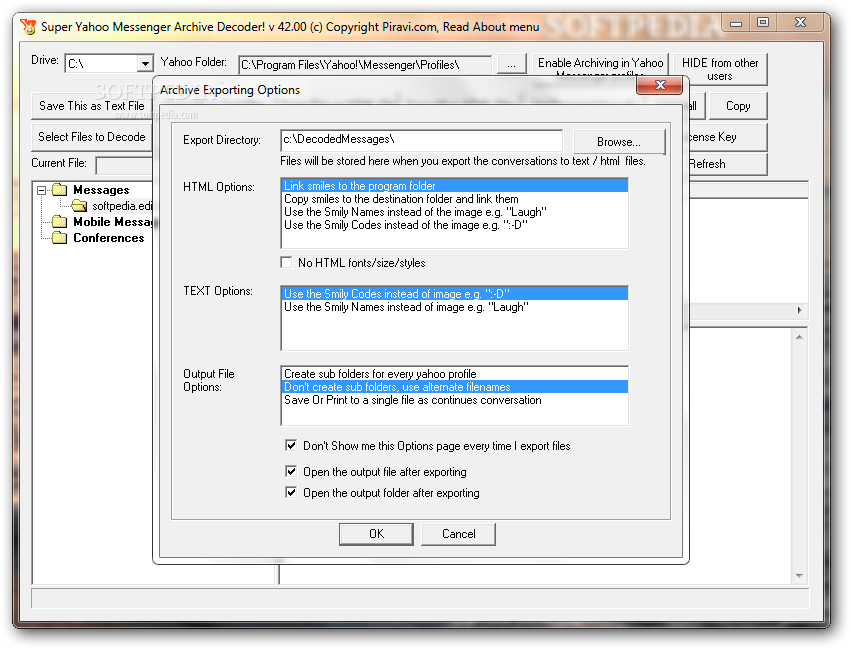
Task: Maximize the main decoder window
Action: pos(763,22)
